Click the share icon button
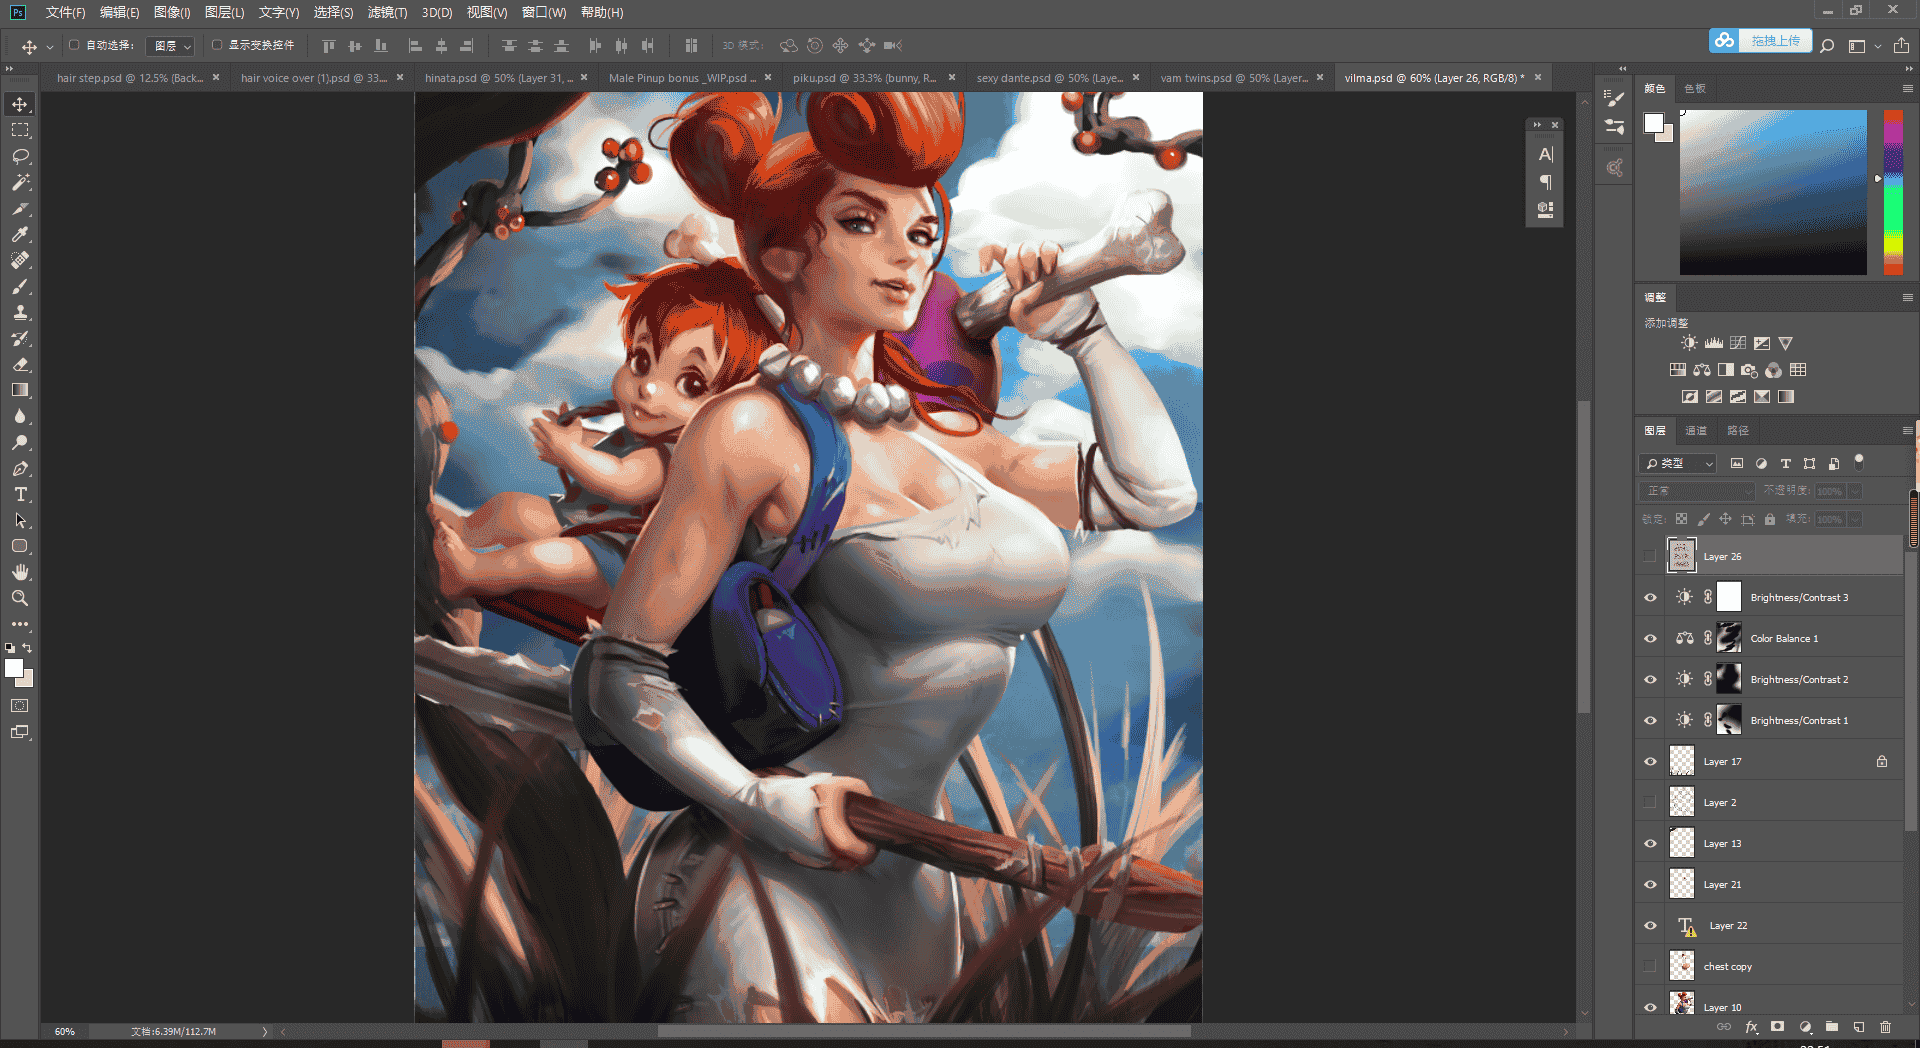Screen dimensions: 1920x1048 (x=1901, y=46)
